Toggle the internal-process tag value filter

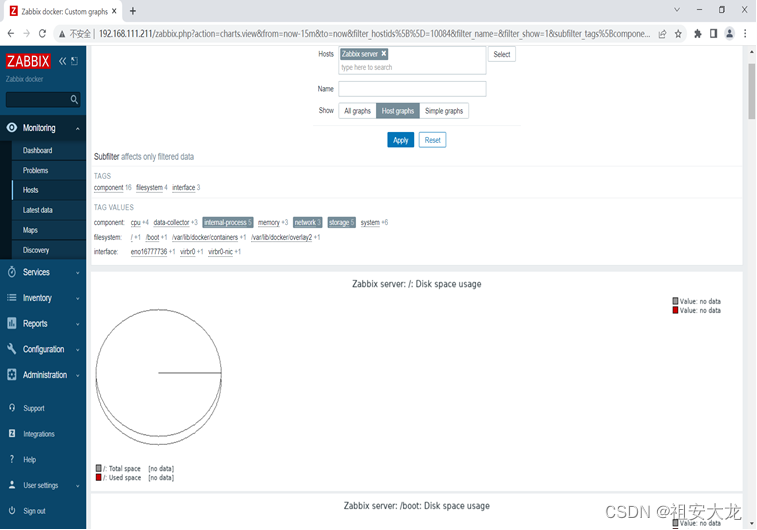(x=227, y=222)
